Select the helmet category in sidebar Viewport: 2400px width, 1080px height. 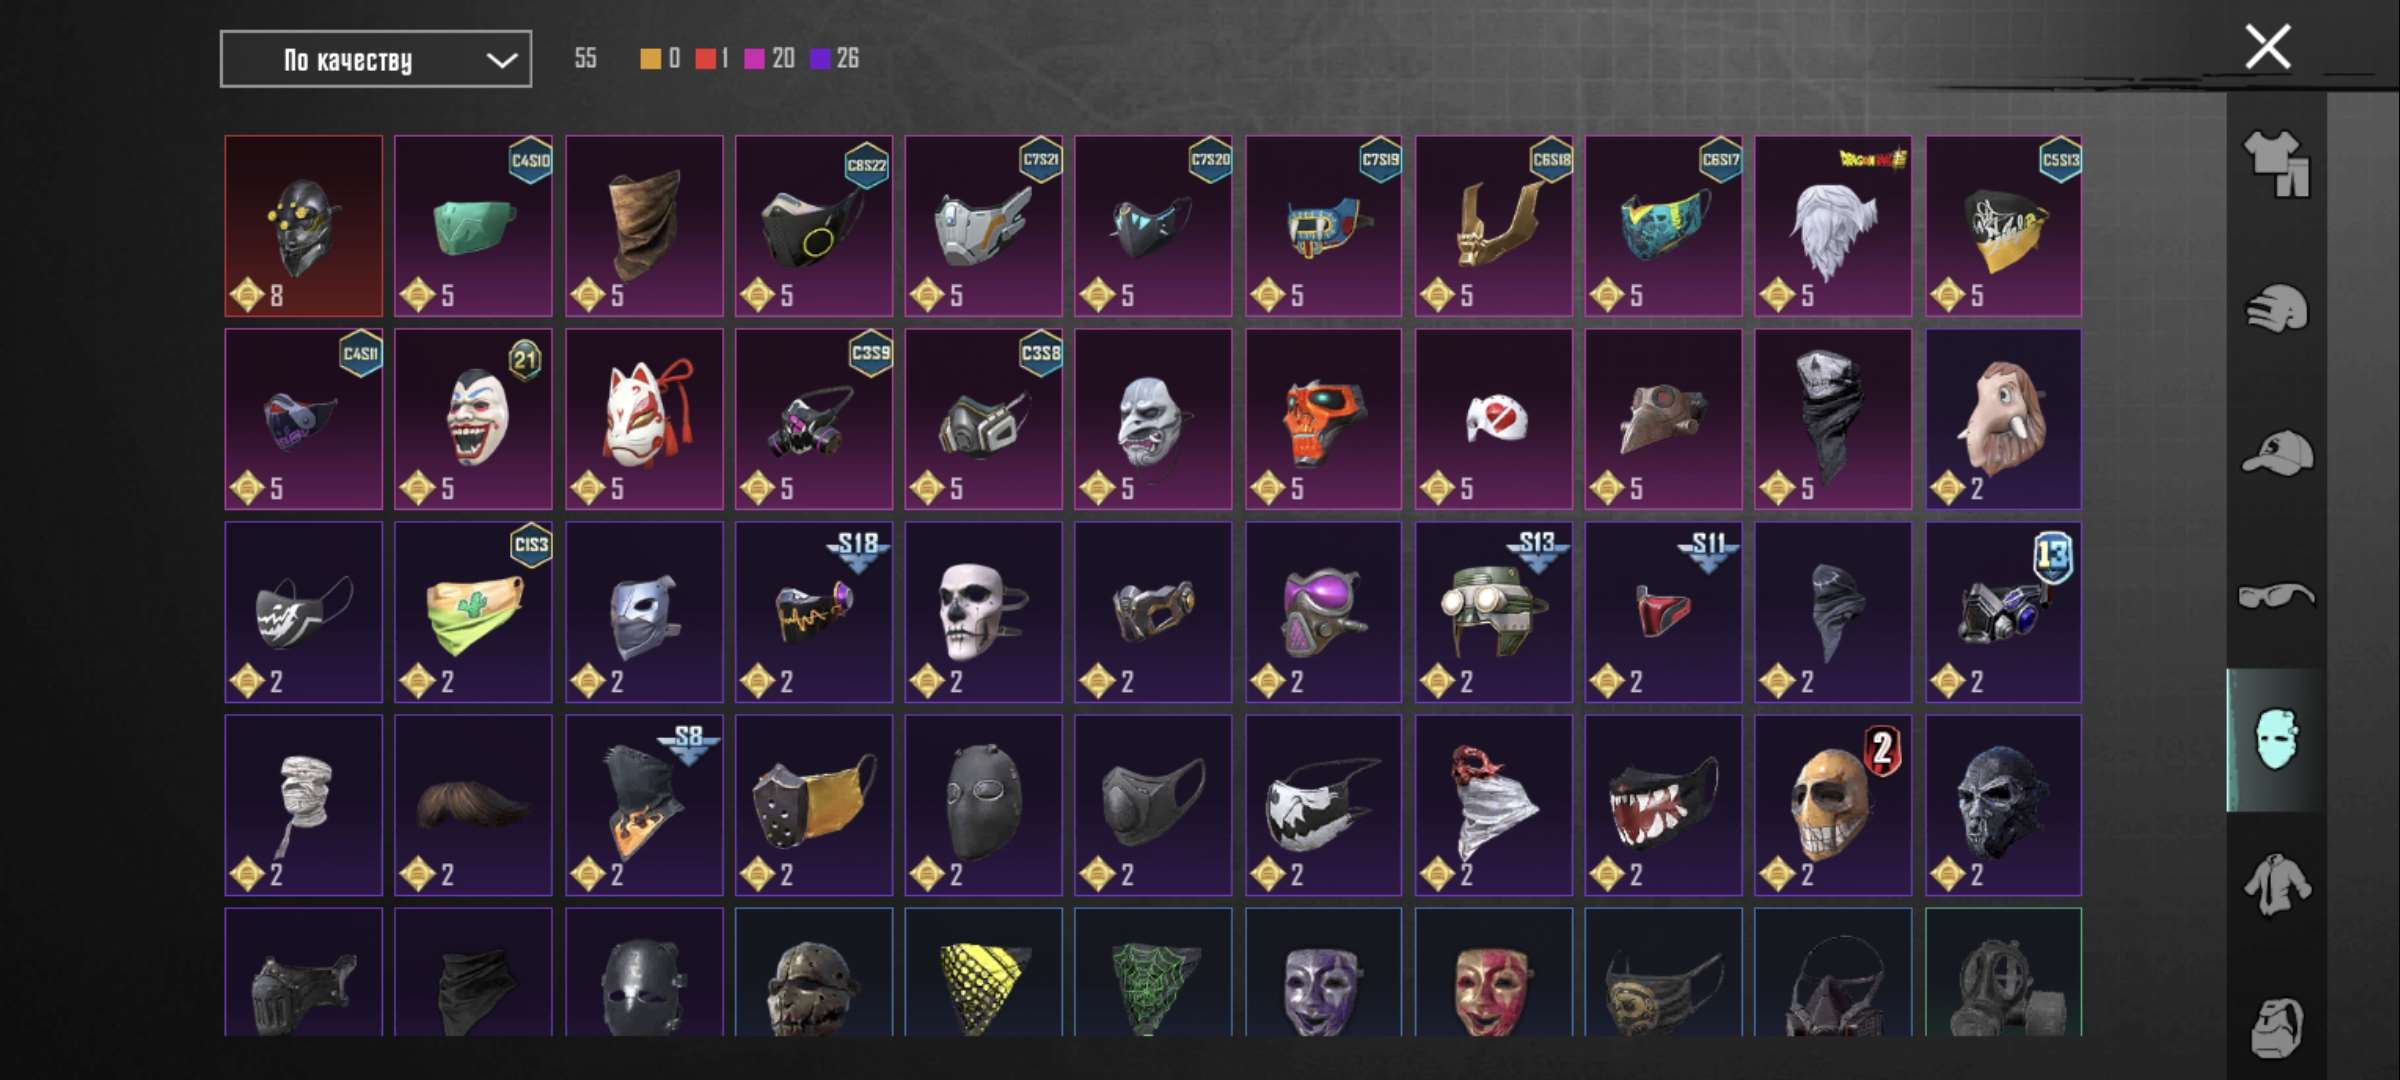pyautogui.click(x=2276, y=308)
